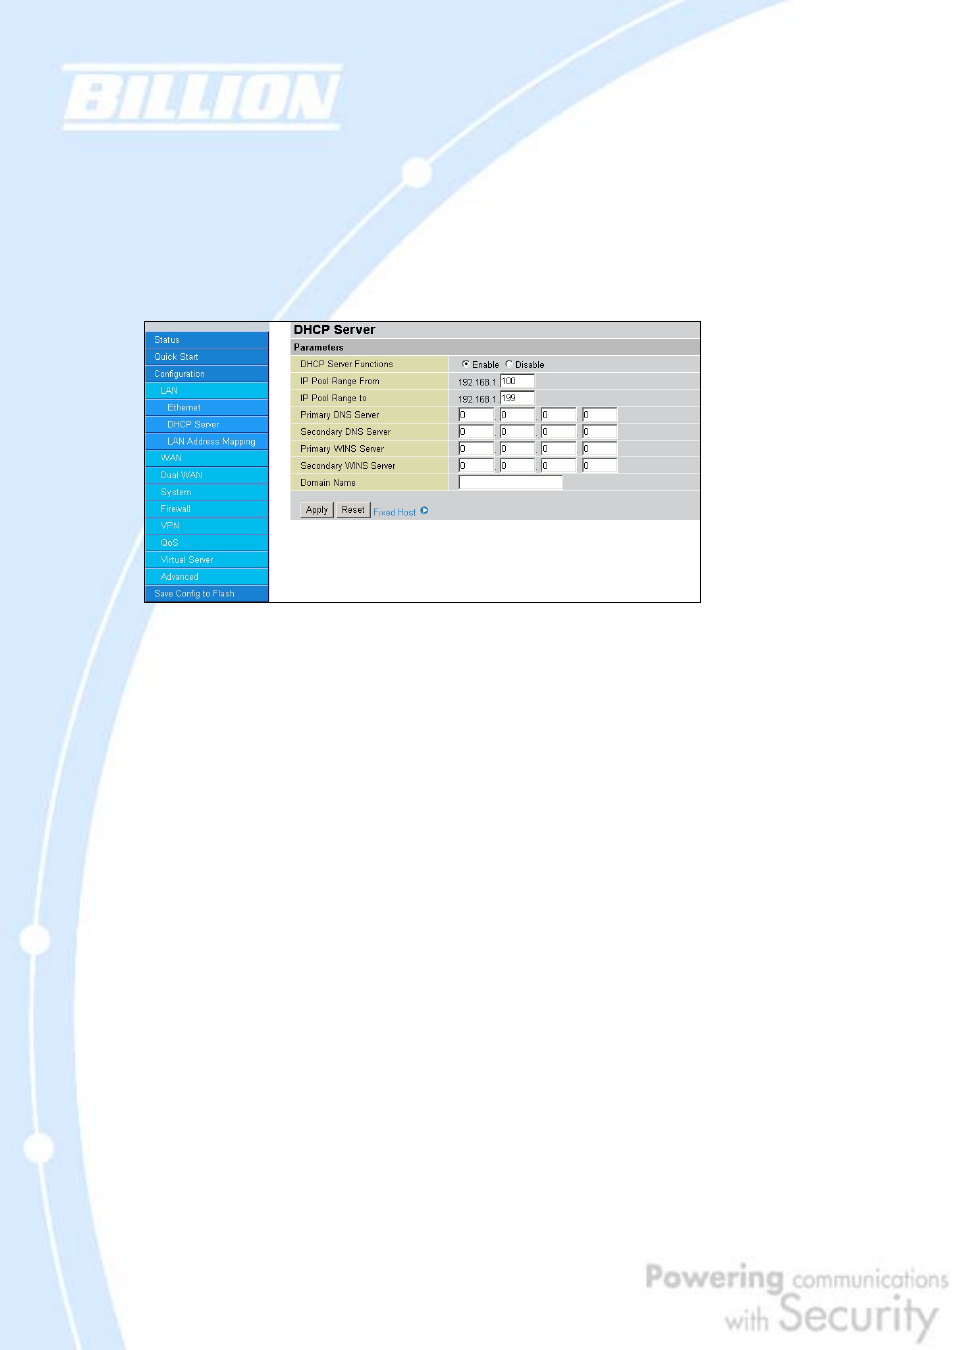The width and height of the screenshot is (954, 1350).
Task: Click the Apply button
Action: click(315, 510)
